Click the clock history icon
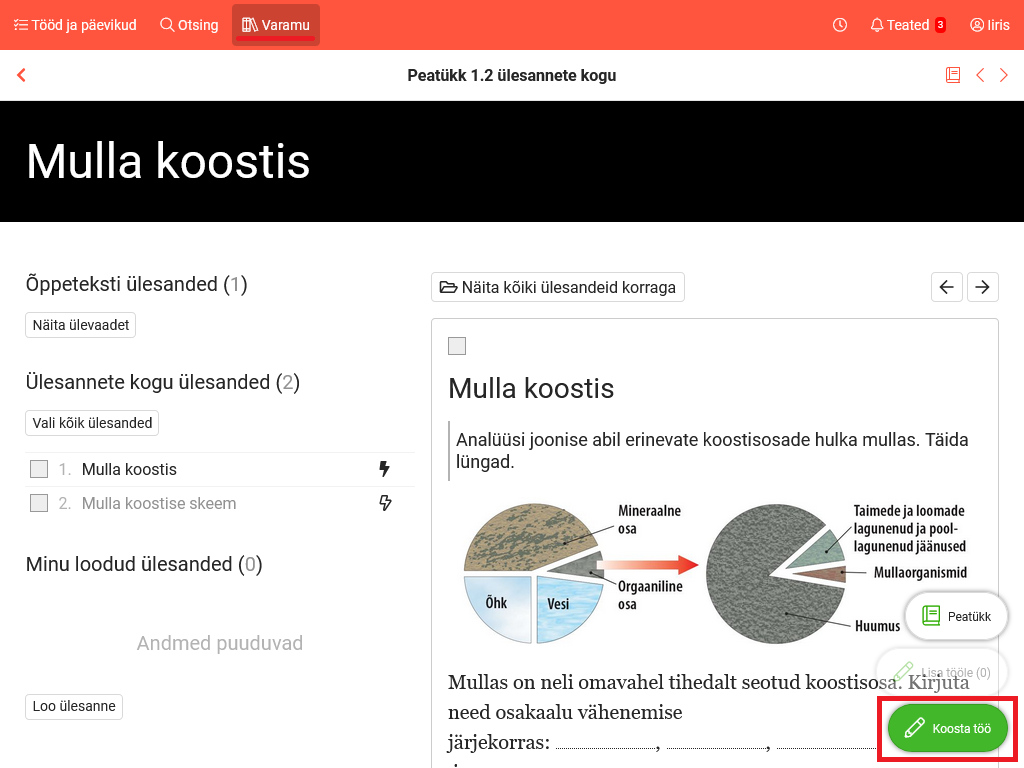Image resolution: width=1024 pixels, height=768 pixels. 840,25
